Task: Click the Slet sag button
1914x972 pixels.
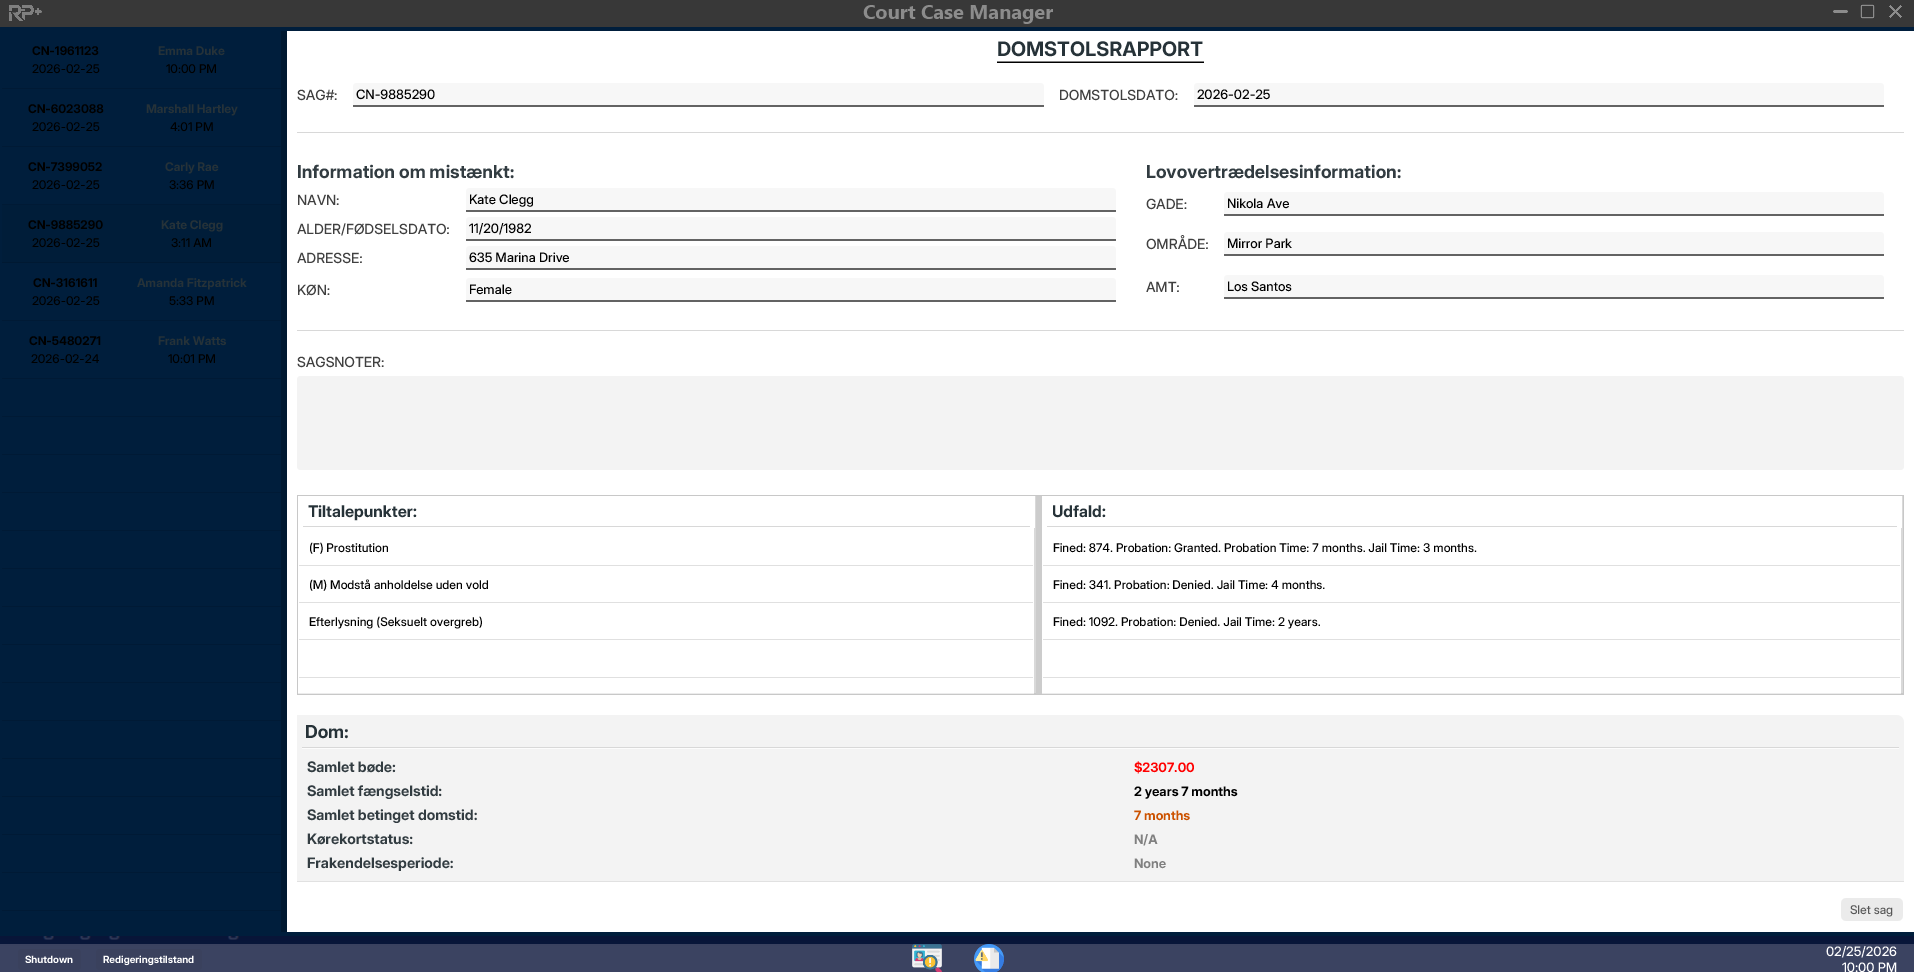Action: click(1870, 910)
